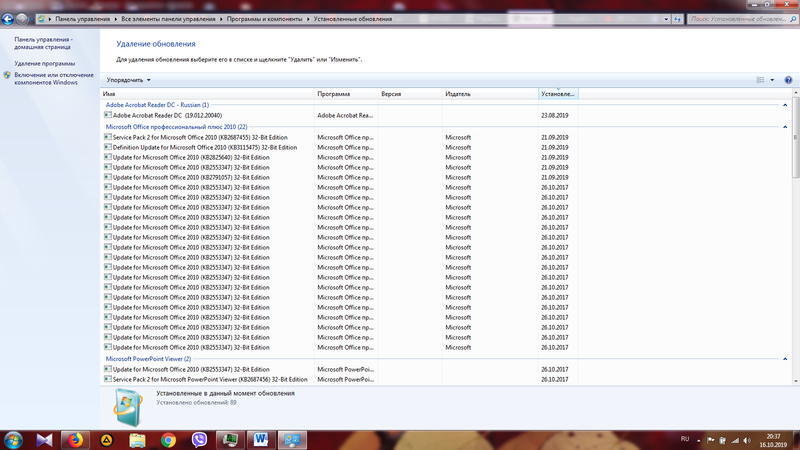This screenshot has height=450, width=800.
Task: Click in the search updates field
Action: (738, 19)
